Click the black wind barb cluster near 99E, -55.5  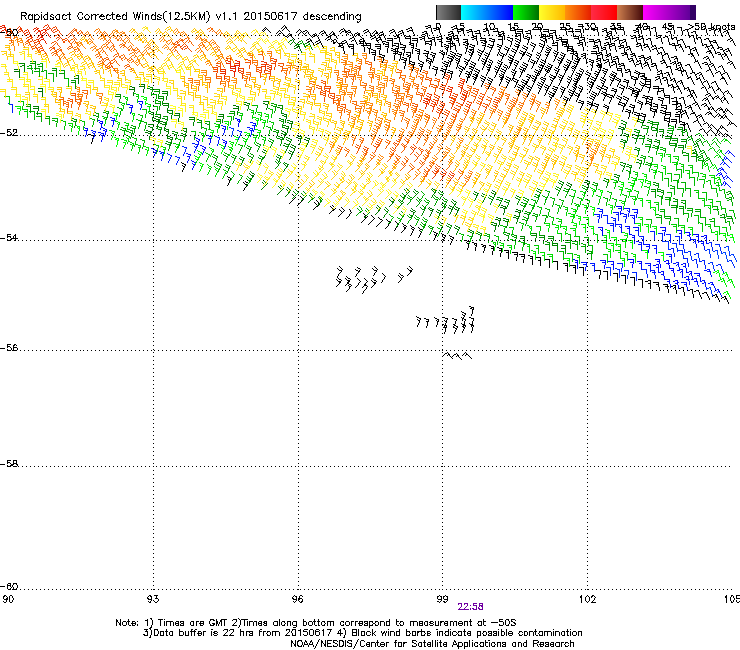[445, 320]
